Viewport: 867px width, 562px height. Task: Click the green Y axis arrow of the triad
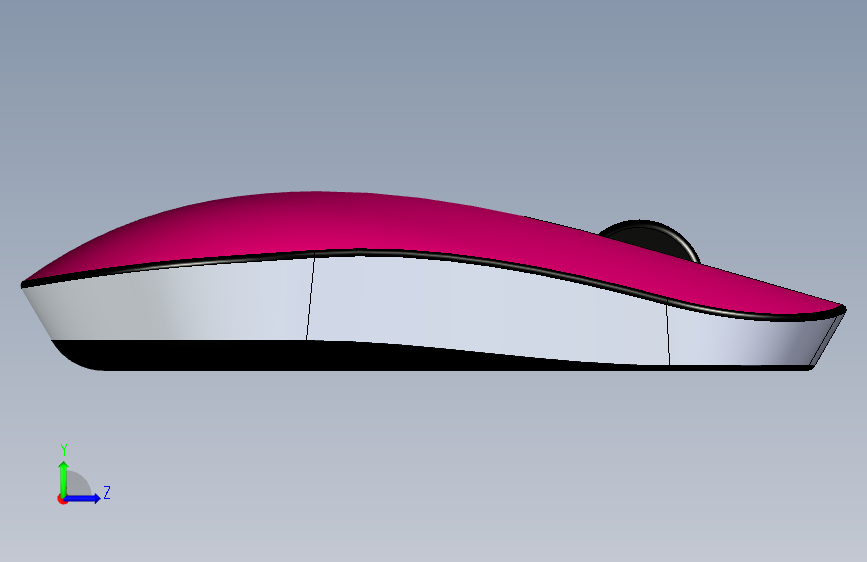(64, 478)
